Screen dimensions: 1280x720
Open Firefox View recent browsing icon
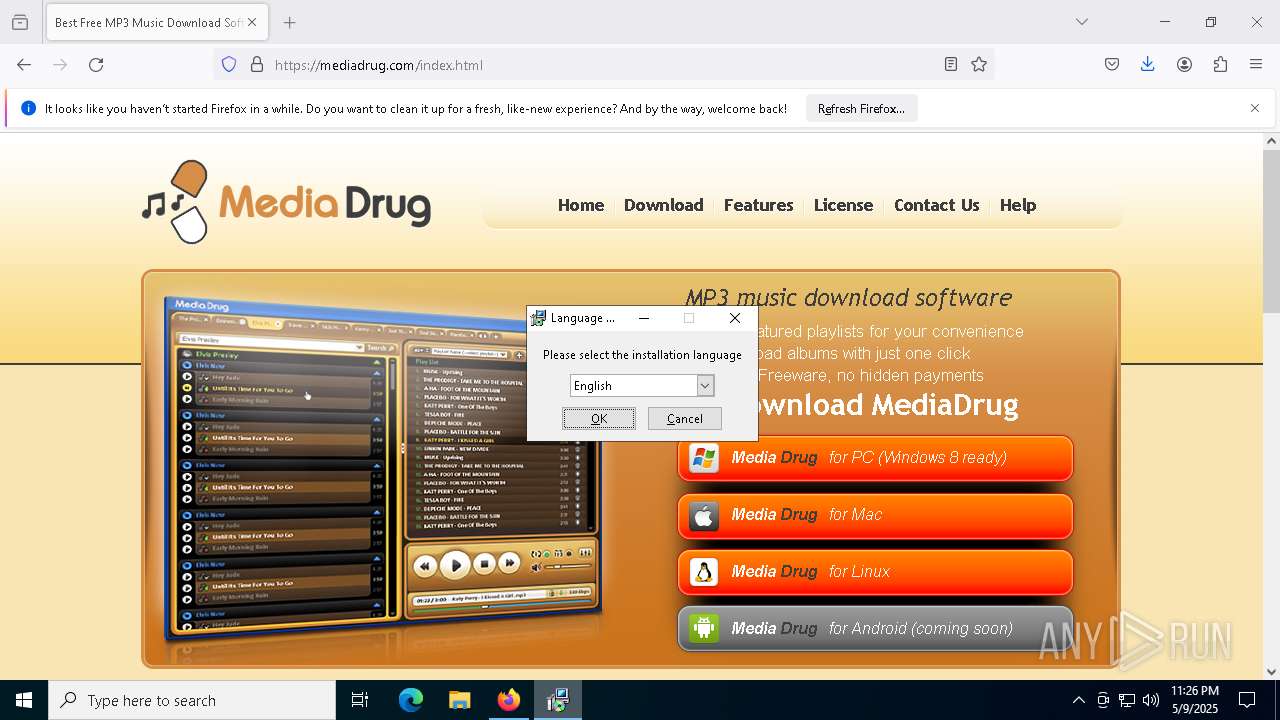pos(20,22)
